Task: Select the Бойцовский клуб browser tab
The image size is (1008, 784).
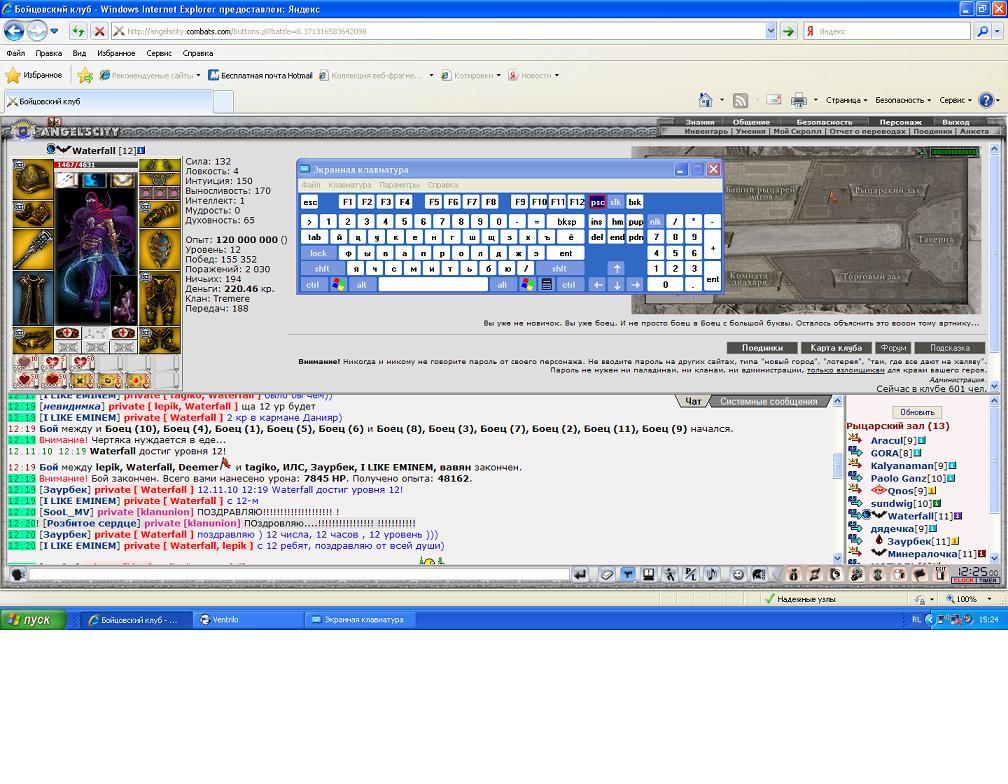Action: tap(108, 101)
